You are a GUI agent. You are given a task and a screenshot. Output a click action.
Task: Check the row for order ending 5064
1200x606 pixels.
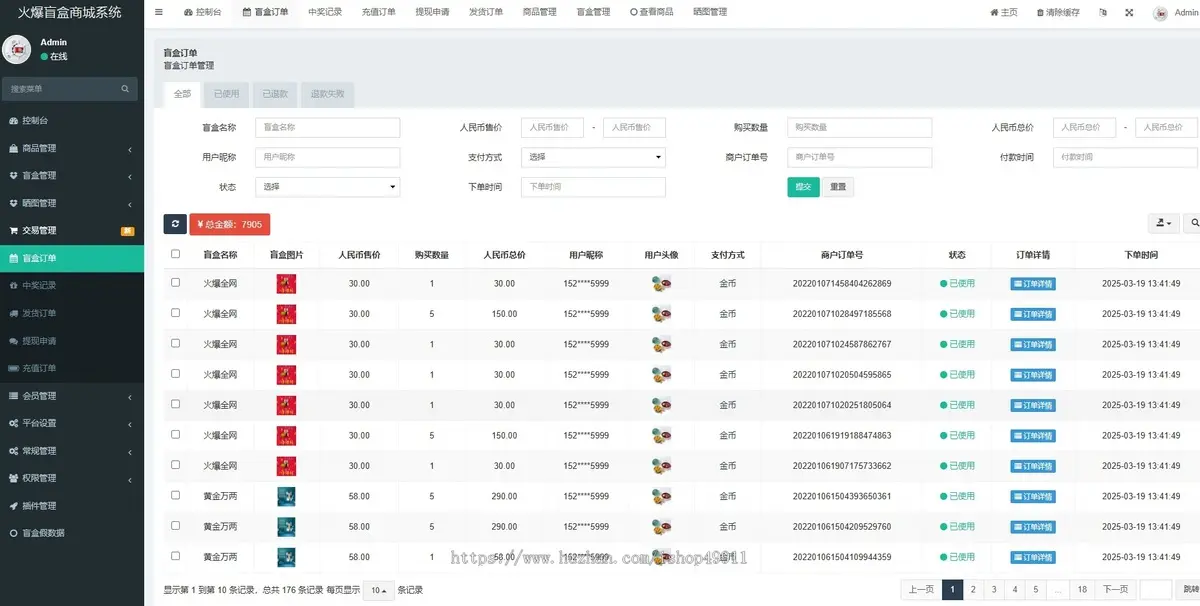175,404
